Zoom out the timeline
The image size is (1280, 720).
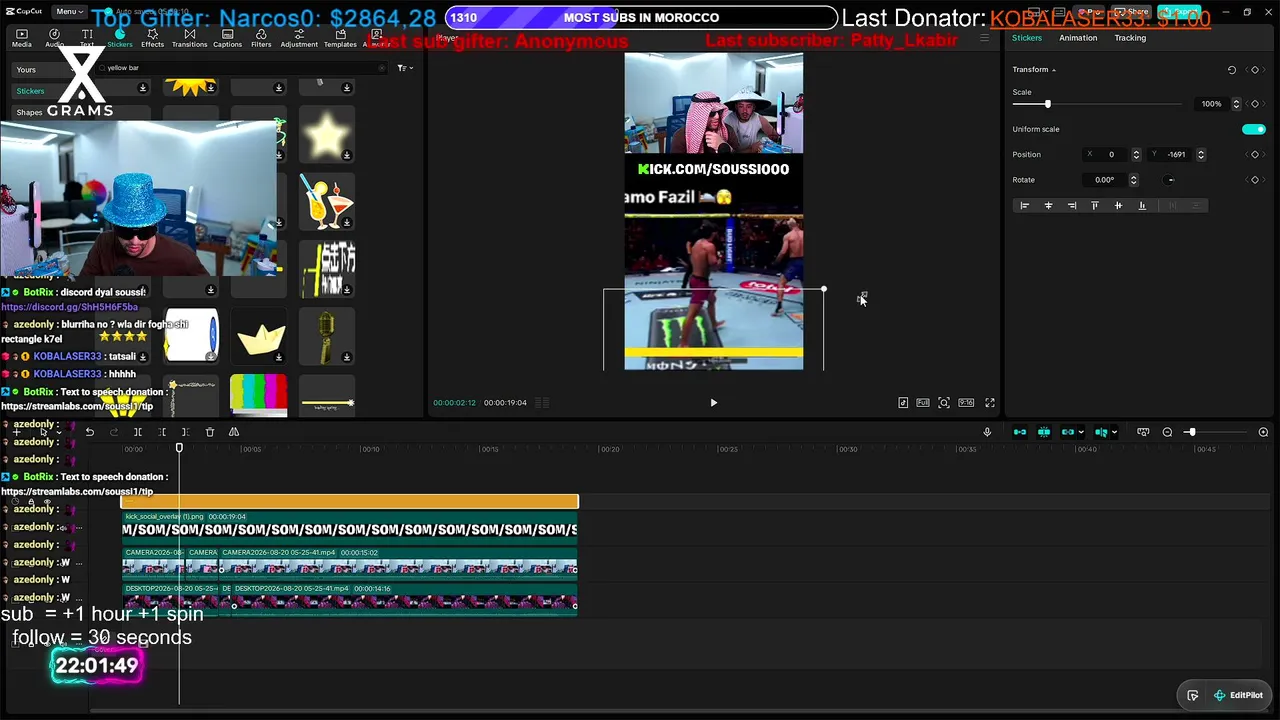[1167, 432]
